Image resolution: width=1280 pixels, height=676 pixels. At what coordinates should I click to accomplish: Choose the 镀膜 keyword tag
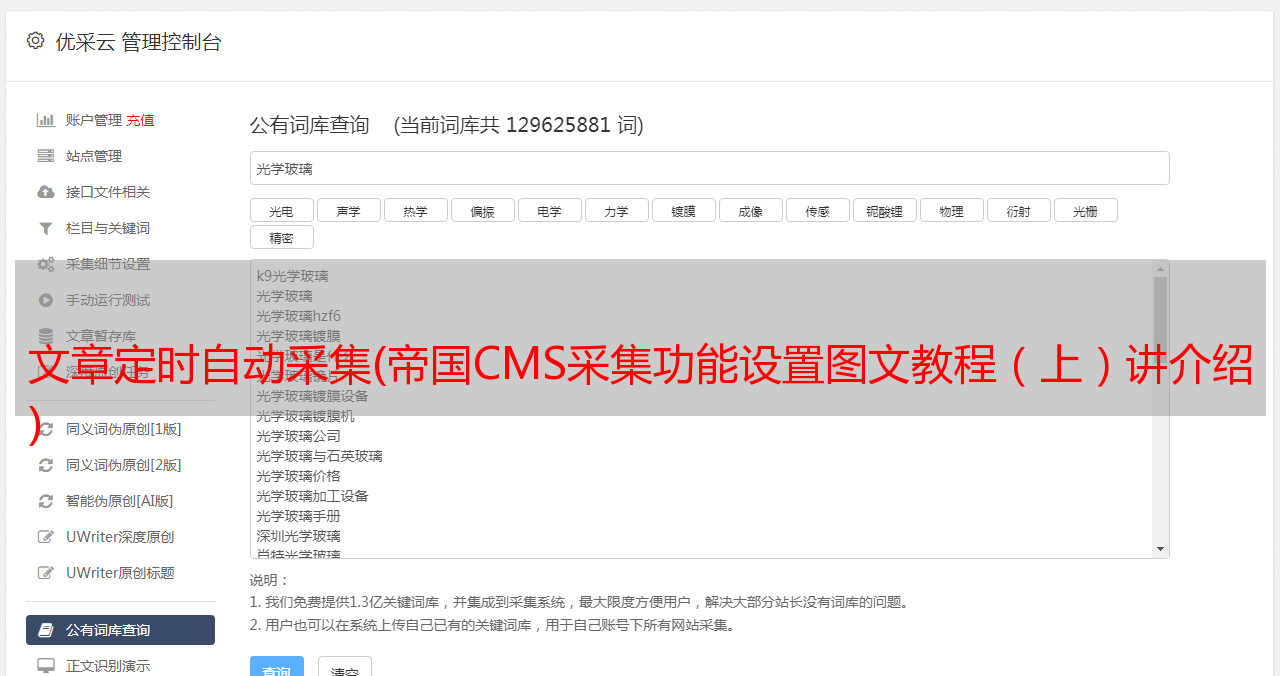click(684, 211)
